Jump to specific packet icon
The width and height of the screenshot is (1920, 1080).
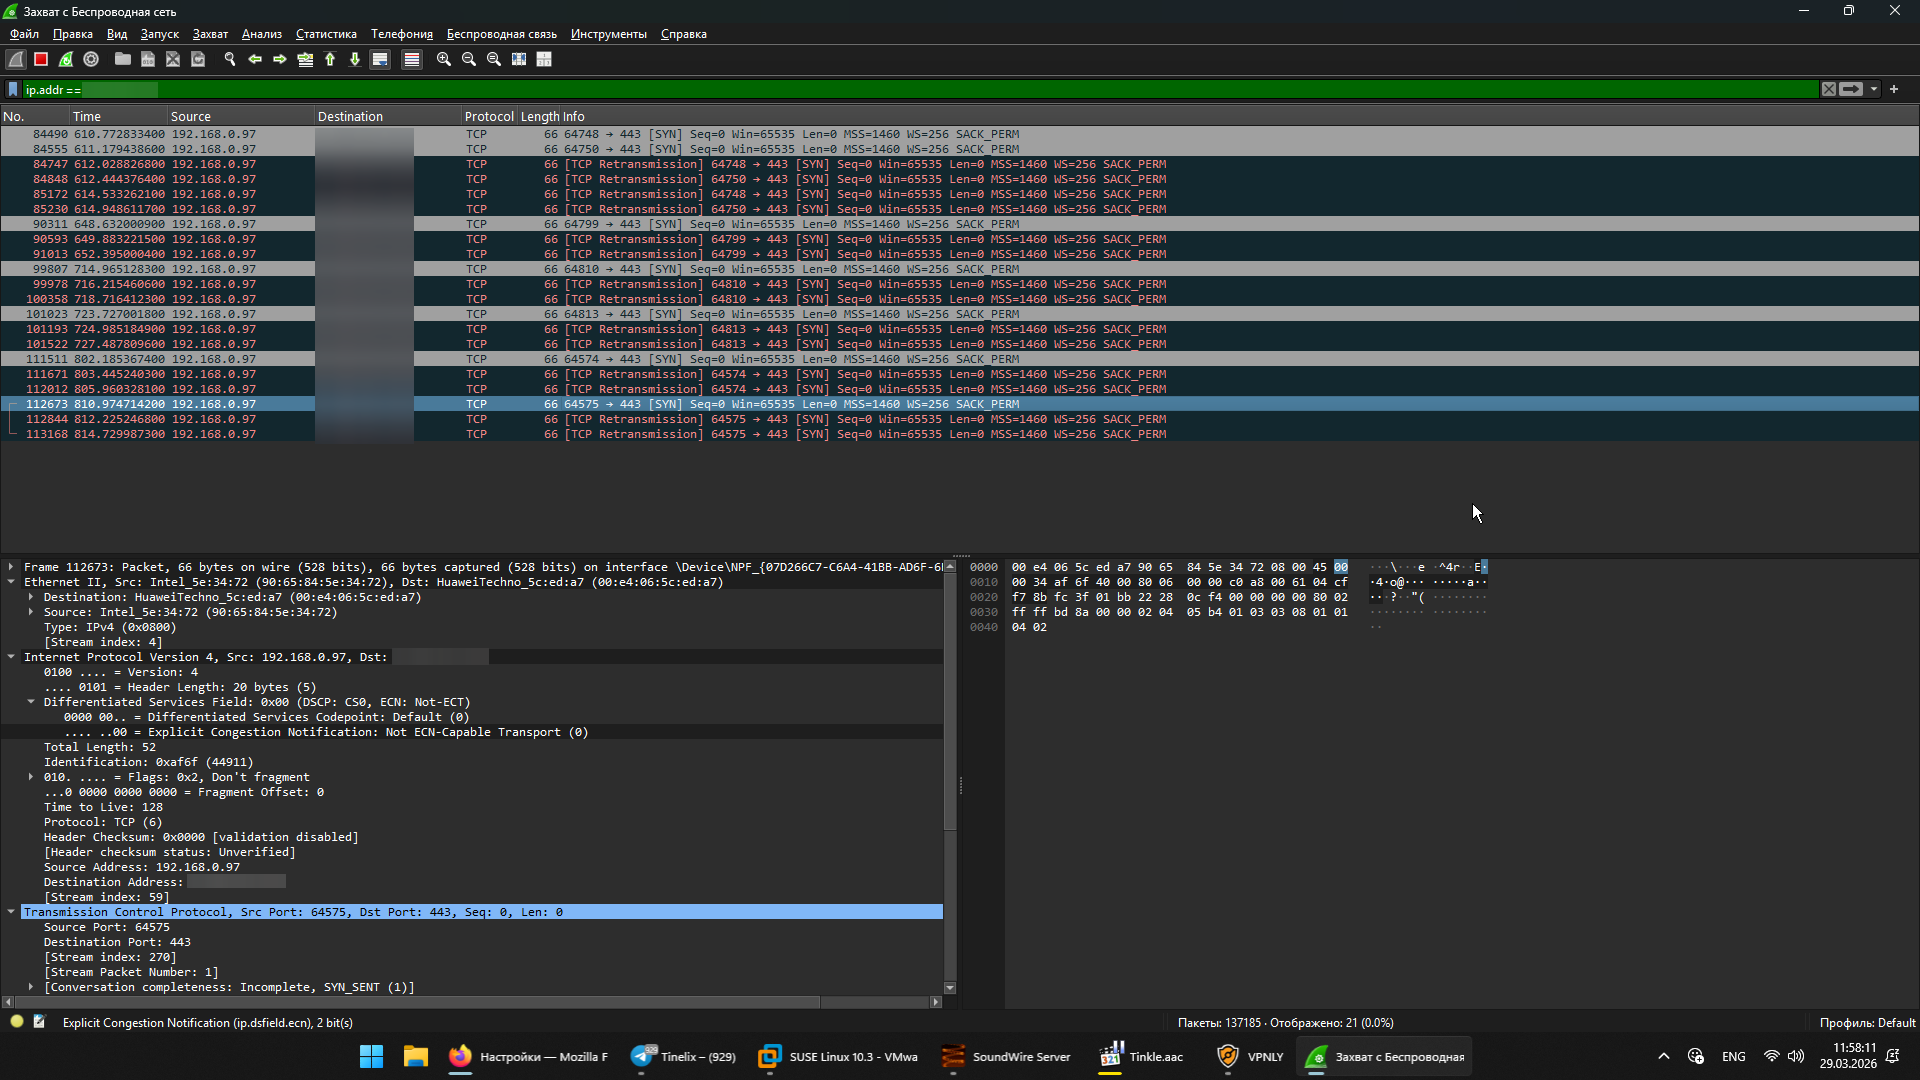click(305, 60)
